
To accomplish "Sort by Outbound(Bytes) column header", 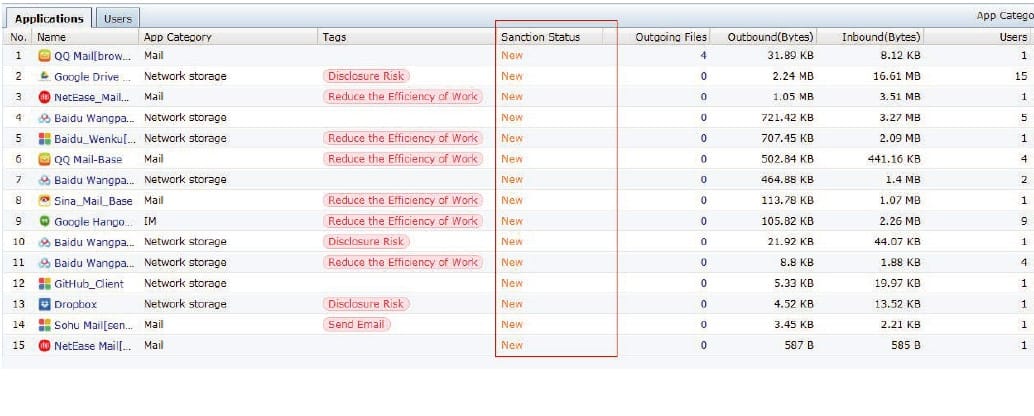I will (770, 37).
